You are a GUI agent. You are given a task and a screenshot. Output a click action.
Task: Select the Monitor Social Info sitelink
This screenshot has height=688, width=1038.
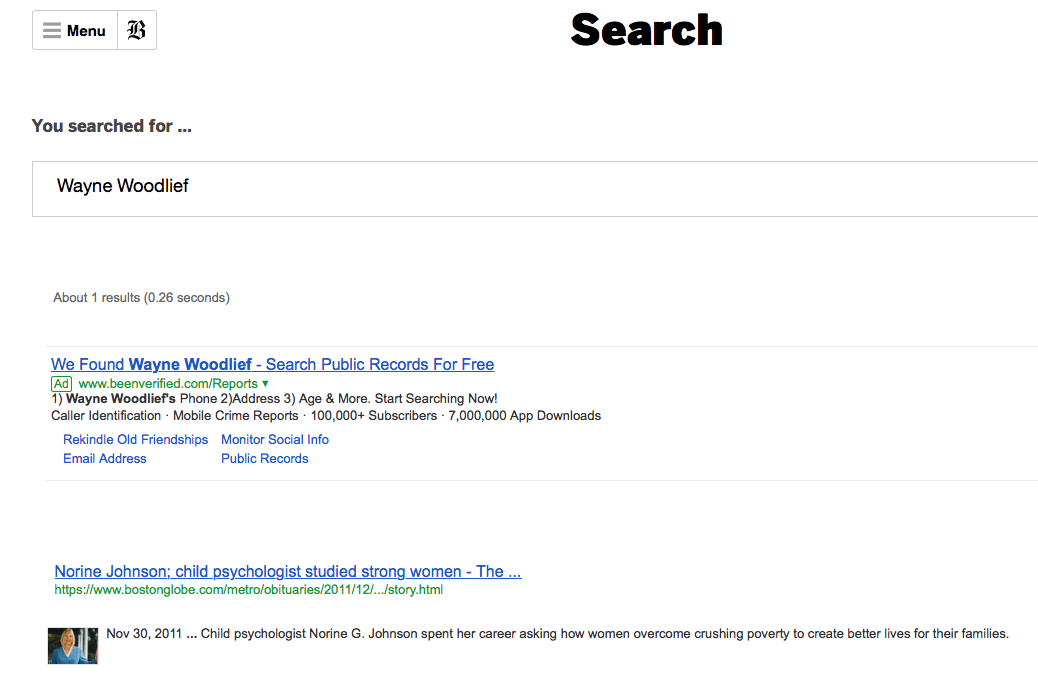275,440
